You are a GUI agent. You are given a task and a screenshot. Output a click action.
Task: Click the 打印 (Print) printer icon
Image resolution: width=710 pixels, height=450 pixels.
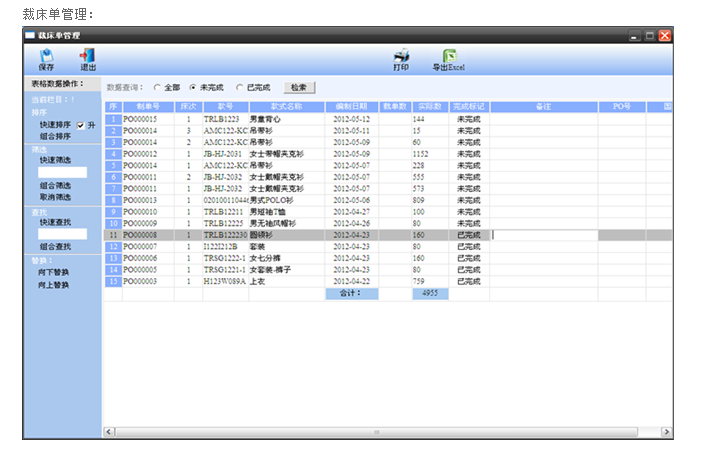(x=401, y=56)
